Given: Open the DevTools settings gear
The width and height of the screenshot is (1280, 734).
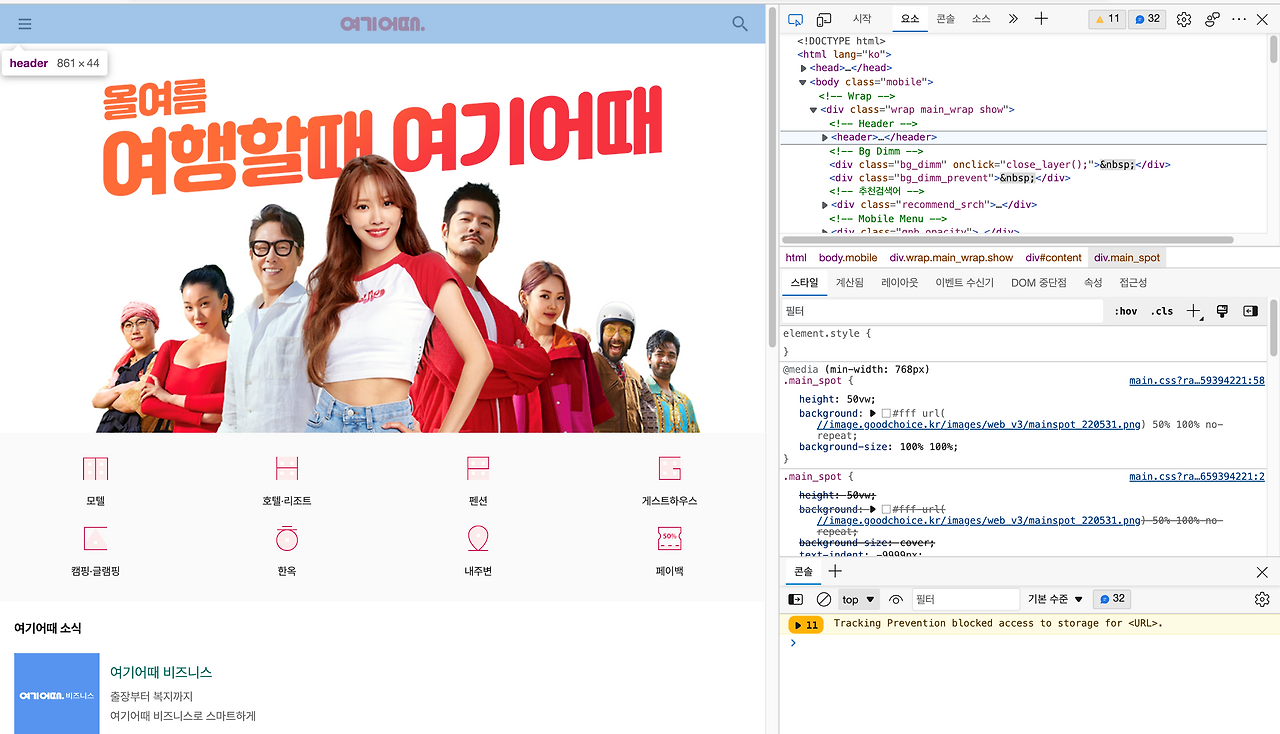Looking at the screenshot, I should [x=1183, y=18].
